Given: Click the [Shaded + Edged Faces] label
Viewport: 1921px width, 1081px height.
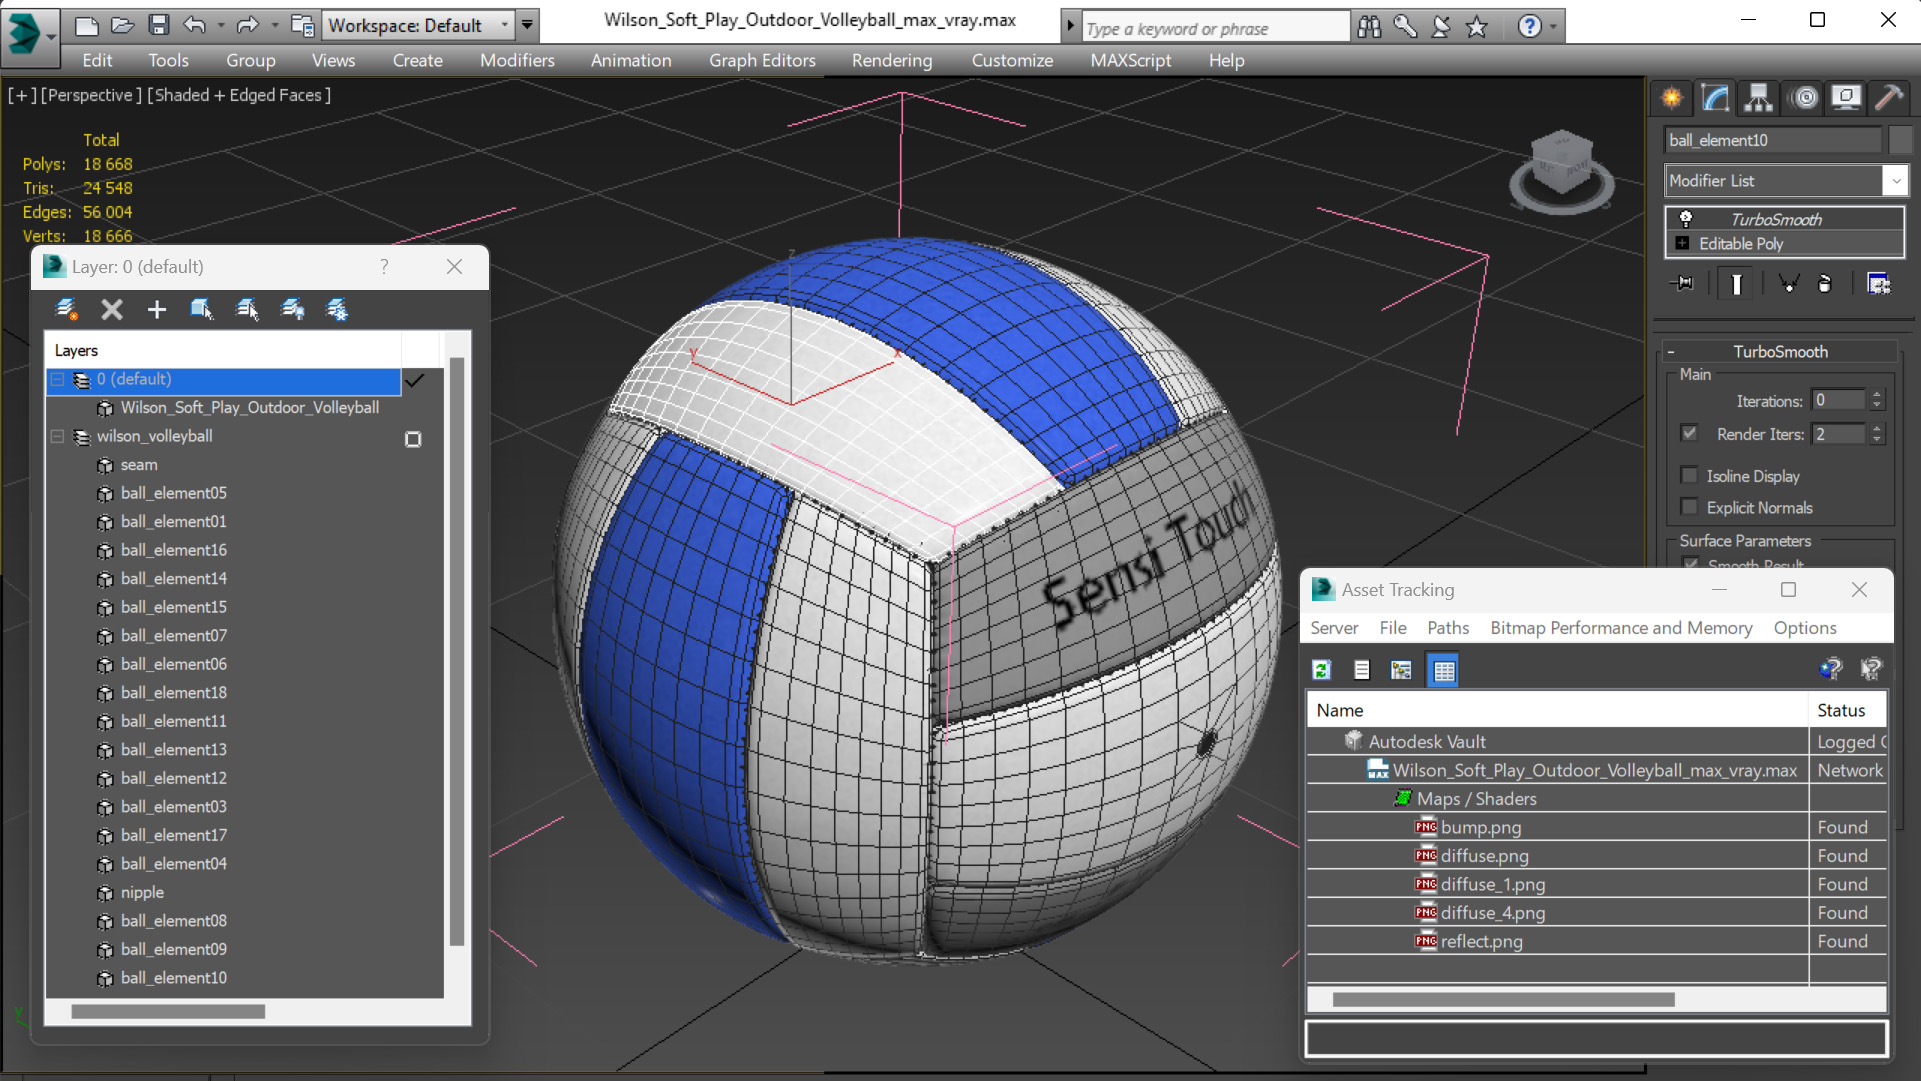Looking at the screenshot, I should 239,95.
